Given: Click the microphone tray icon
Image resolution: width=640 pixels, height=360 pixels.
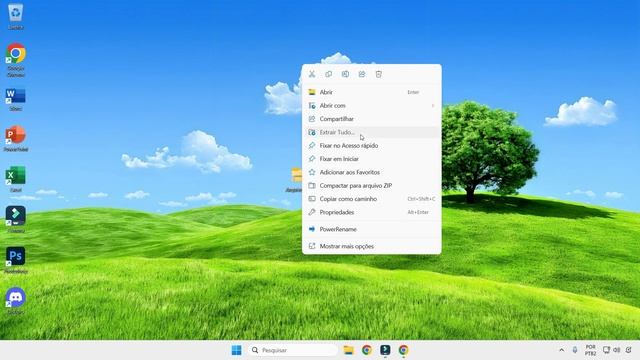Looking at the screenshot, I should pyautogui.click(x=575, y=350).
